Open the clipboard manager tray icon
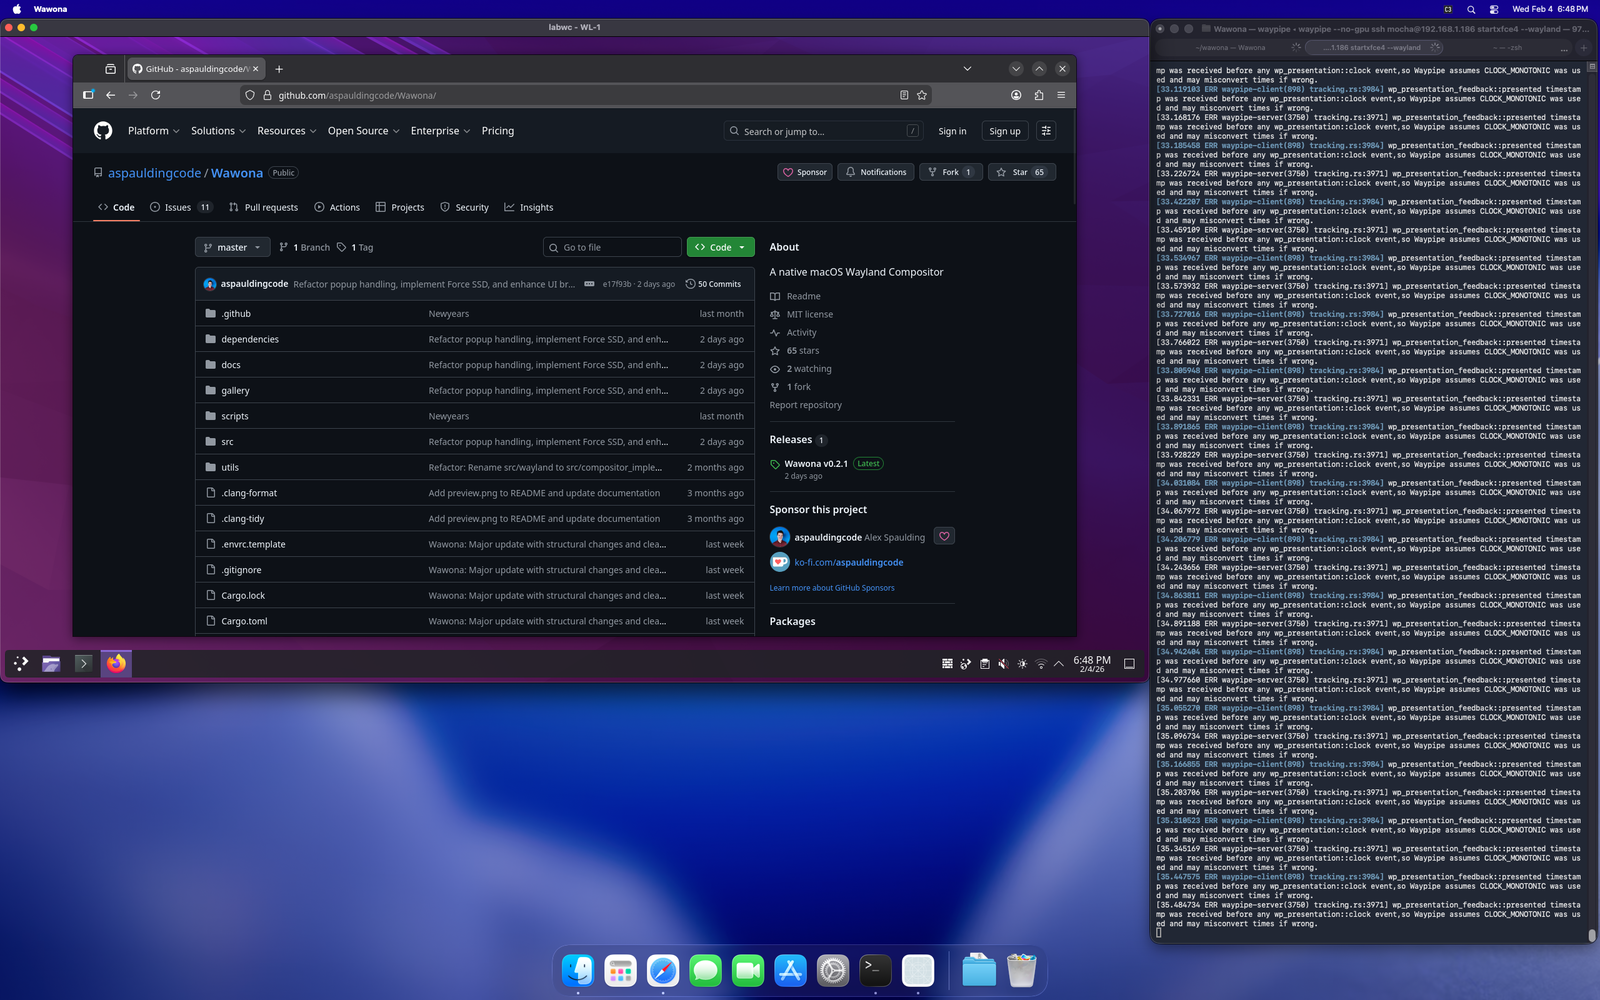1600x1000 pixels. click(x=984, y=663)
